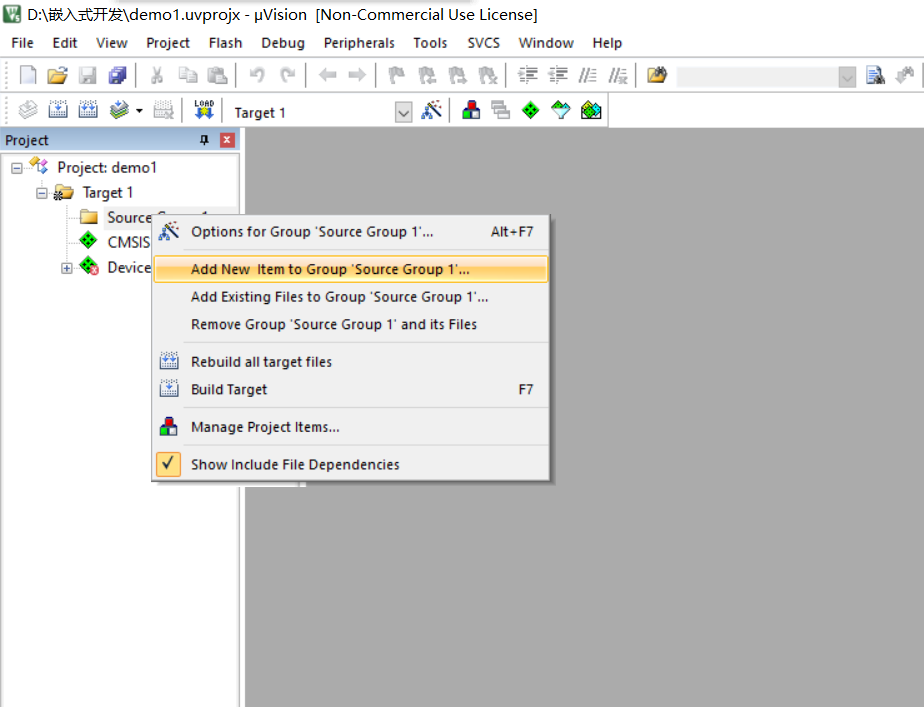Click Manage Run-Time Environment green diamond icon
924x707 pixels.
[530, 110]
